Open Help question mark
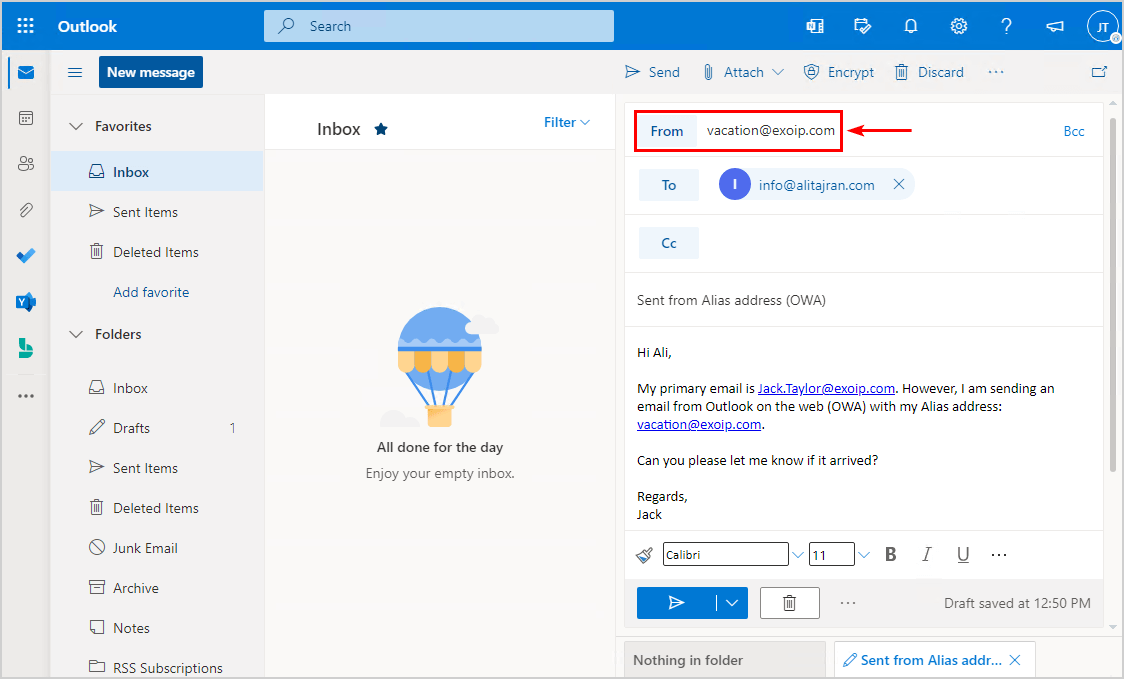 click(1006, 27)
